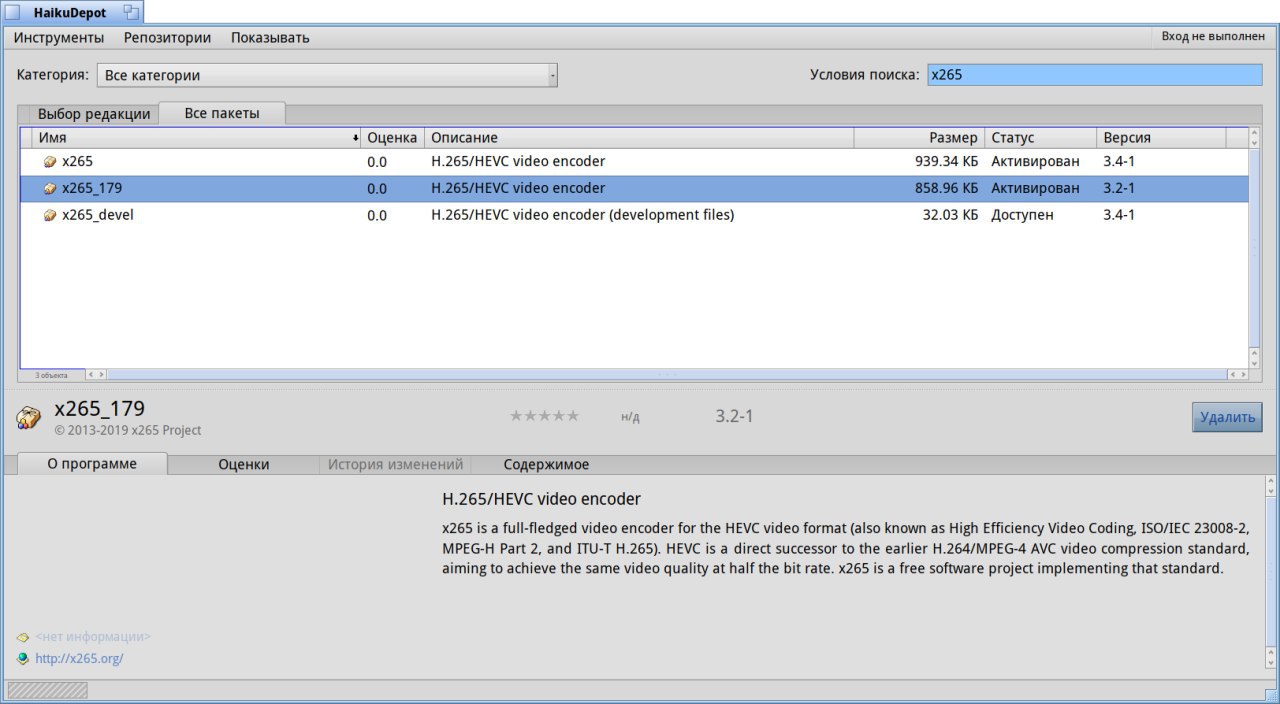Click the progress bar at window bottom
1280x704 pixels.
click(48, 690)
